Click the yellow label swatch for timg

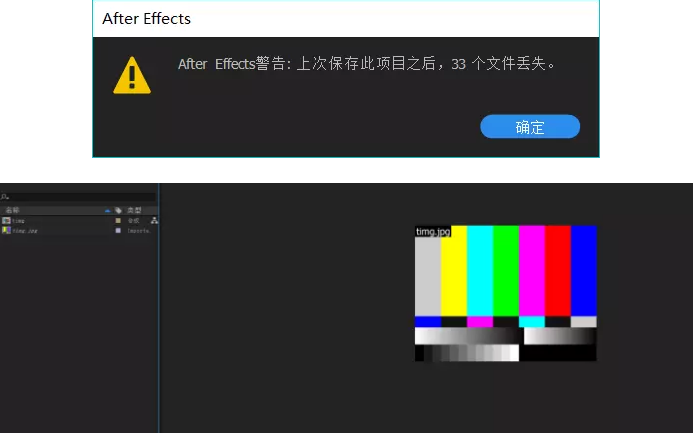click(118, 220)
